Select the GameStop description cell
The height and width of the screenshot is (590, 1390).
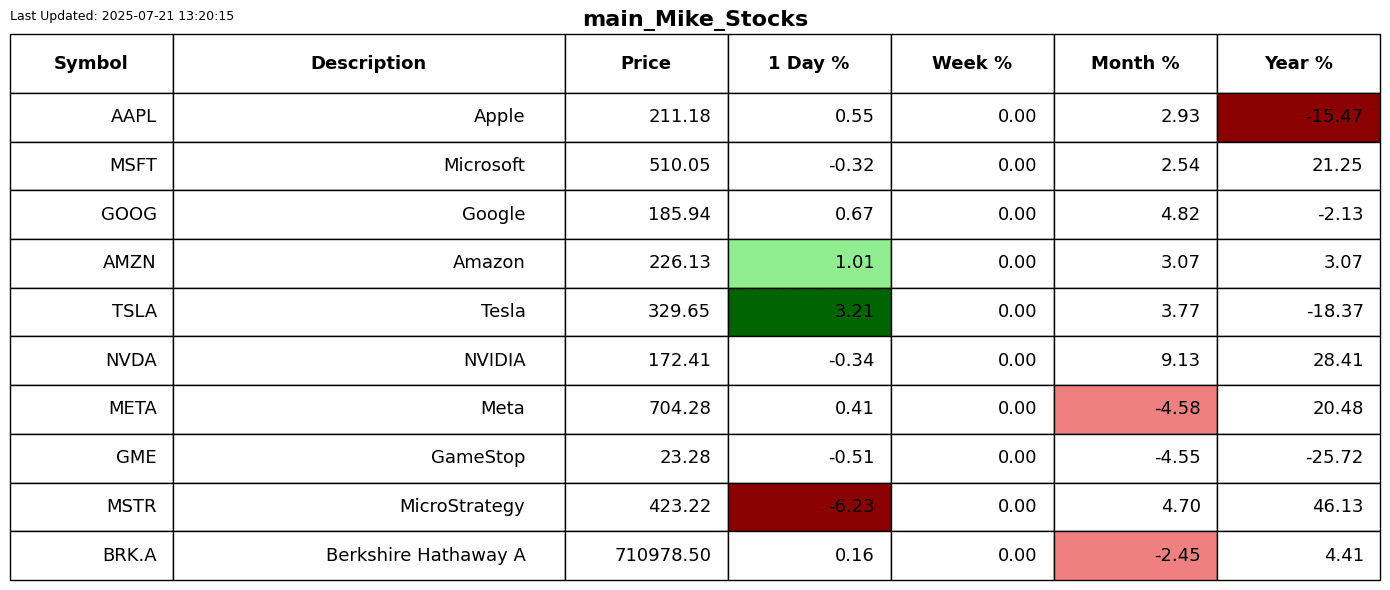369,458
